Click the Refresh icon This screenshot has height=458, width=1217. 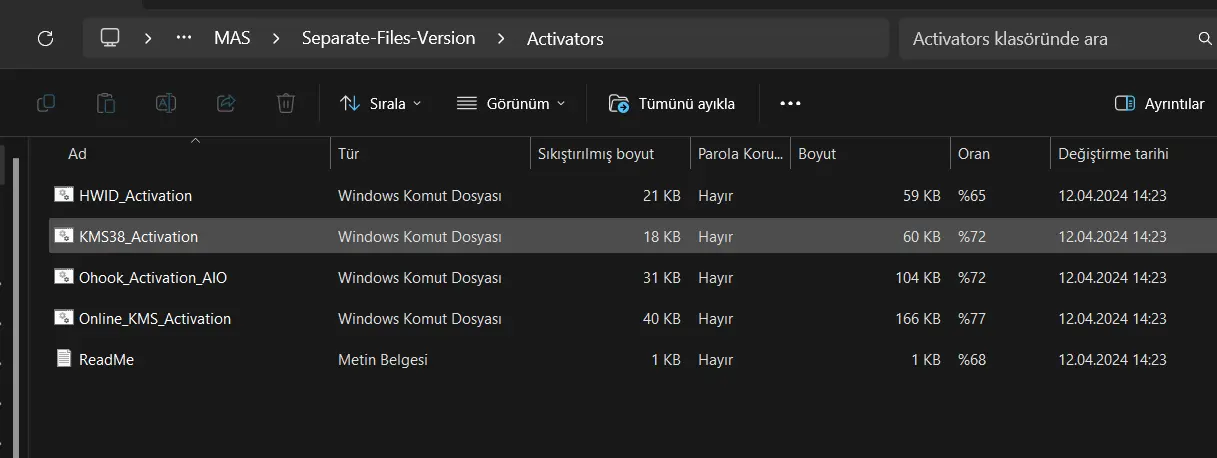[x=44, y=39]
